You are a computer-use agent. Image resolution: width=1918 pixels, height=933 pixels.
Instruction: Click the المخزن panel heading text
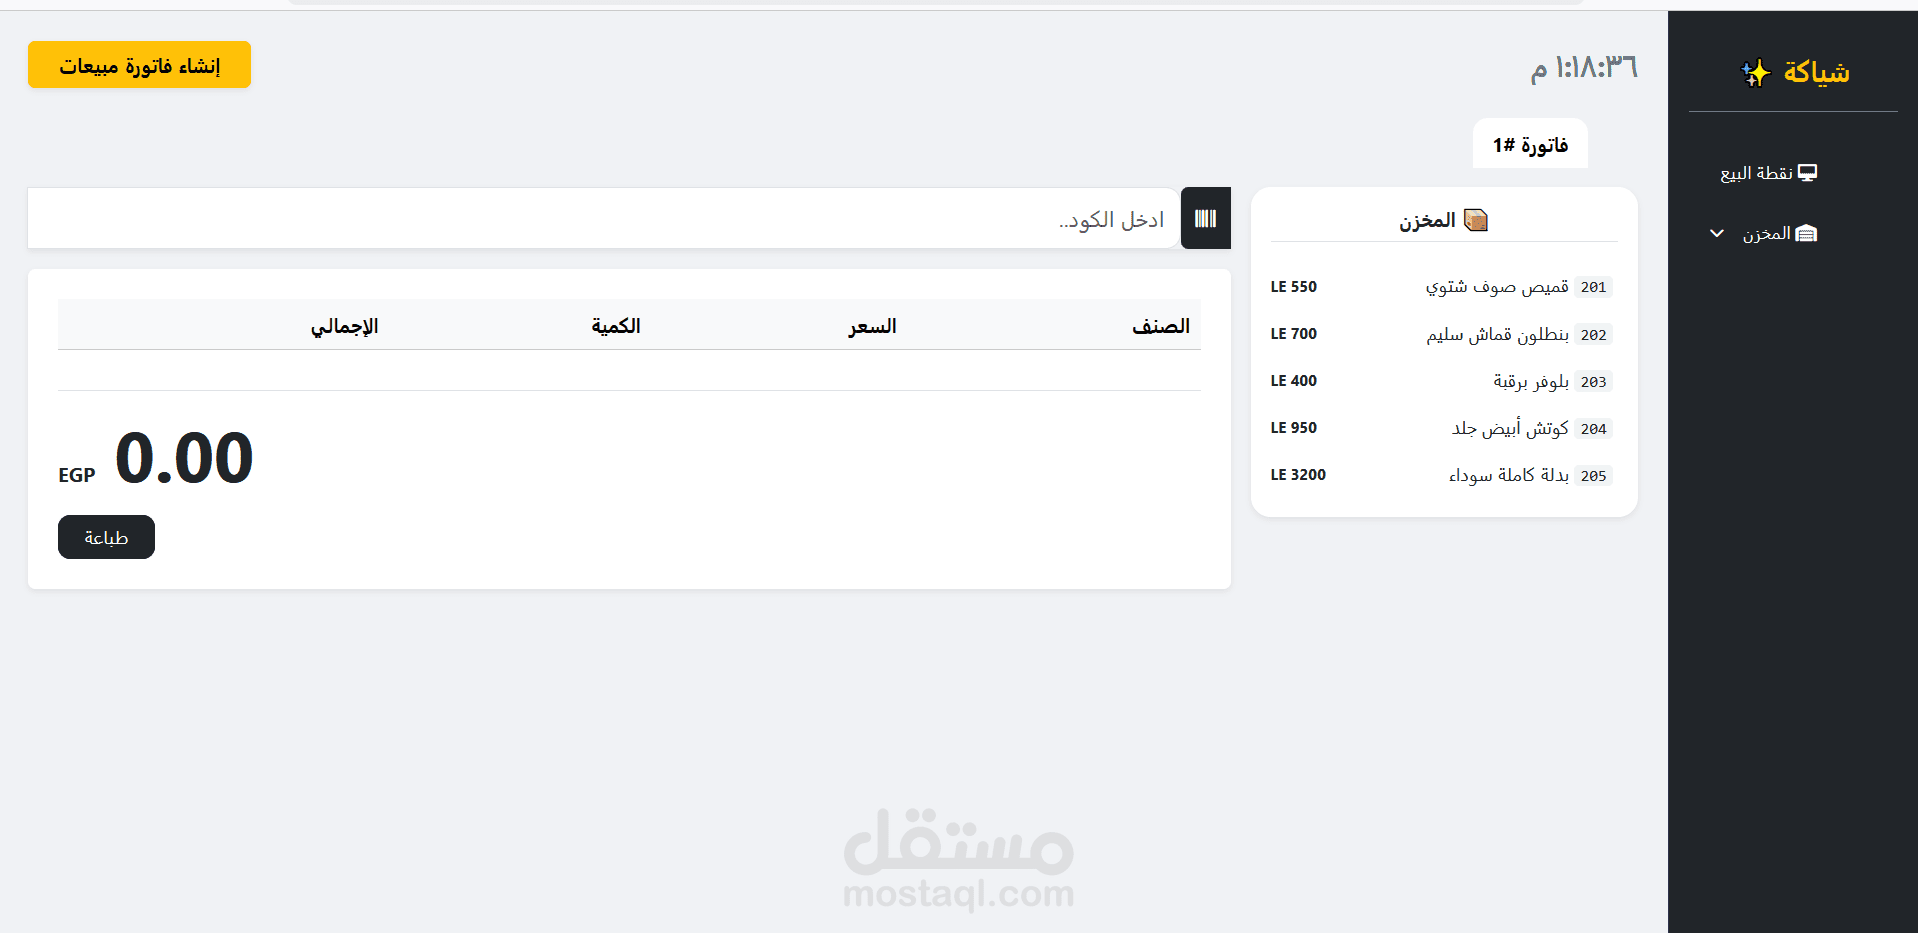(x=1427, y=221)
